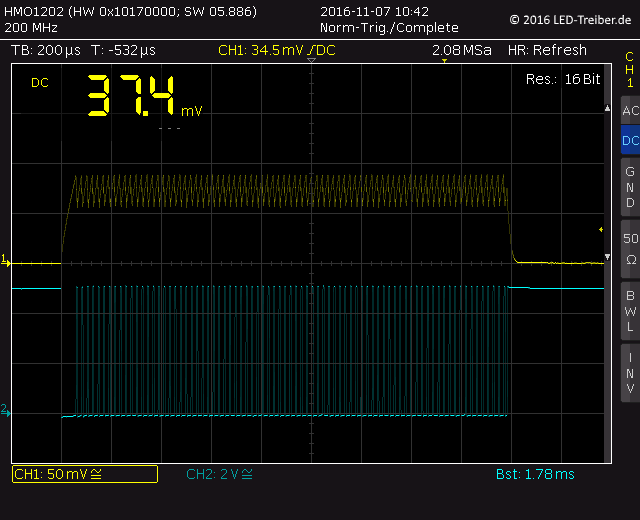Select the CH1 50 mV channel label
Viewport: 640px width, 520px height.
[x=84, y=474]
